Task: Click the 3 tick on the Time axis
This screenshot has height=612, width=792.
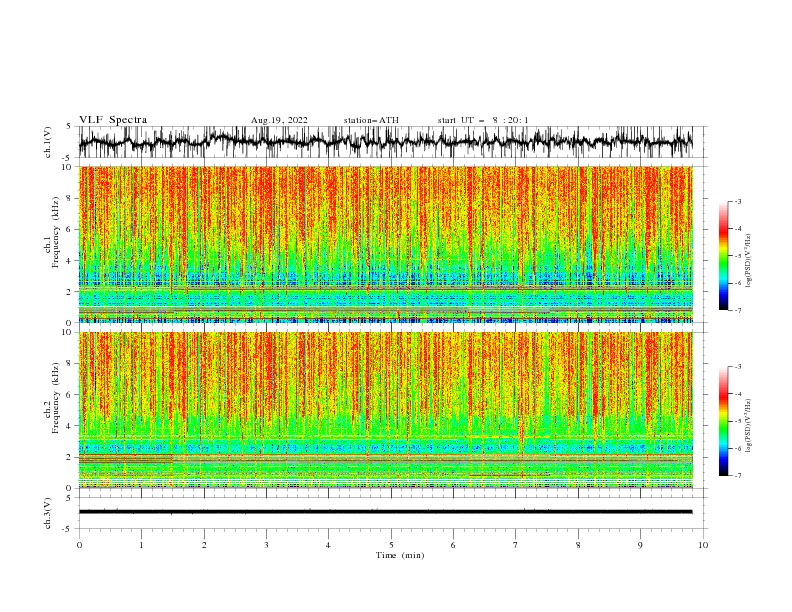Action: [x=266, y=545]
